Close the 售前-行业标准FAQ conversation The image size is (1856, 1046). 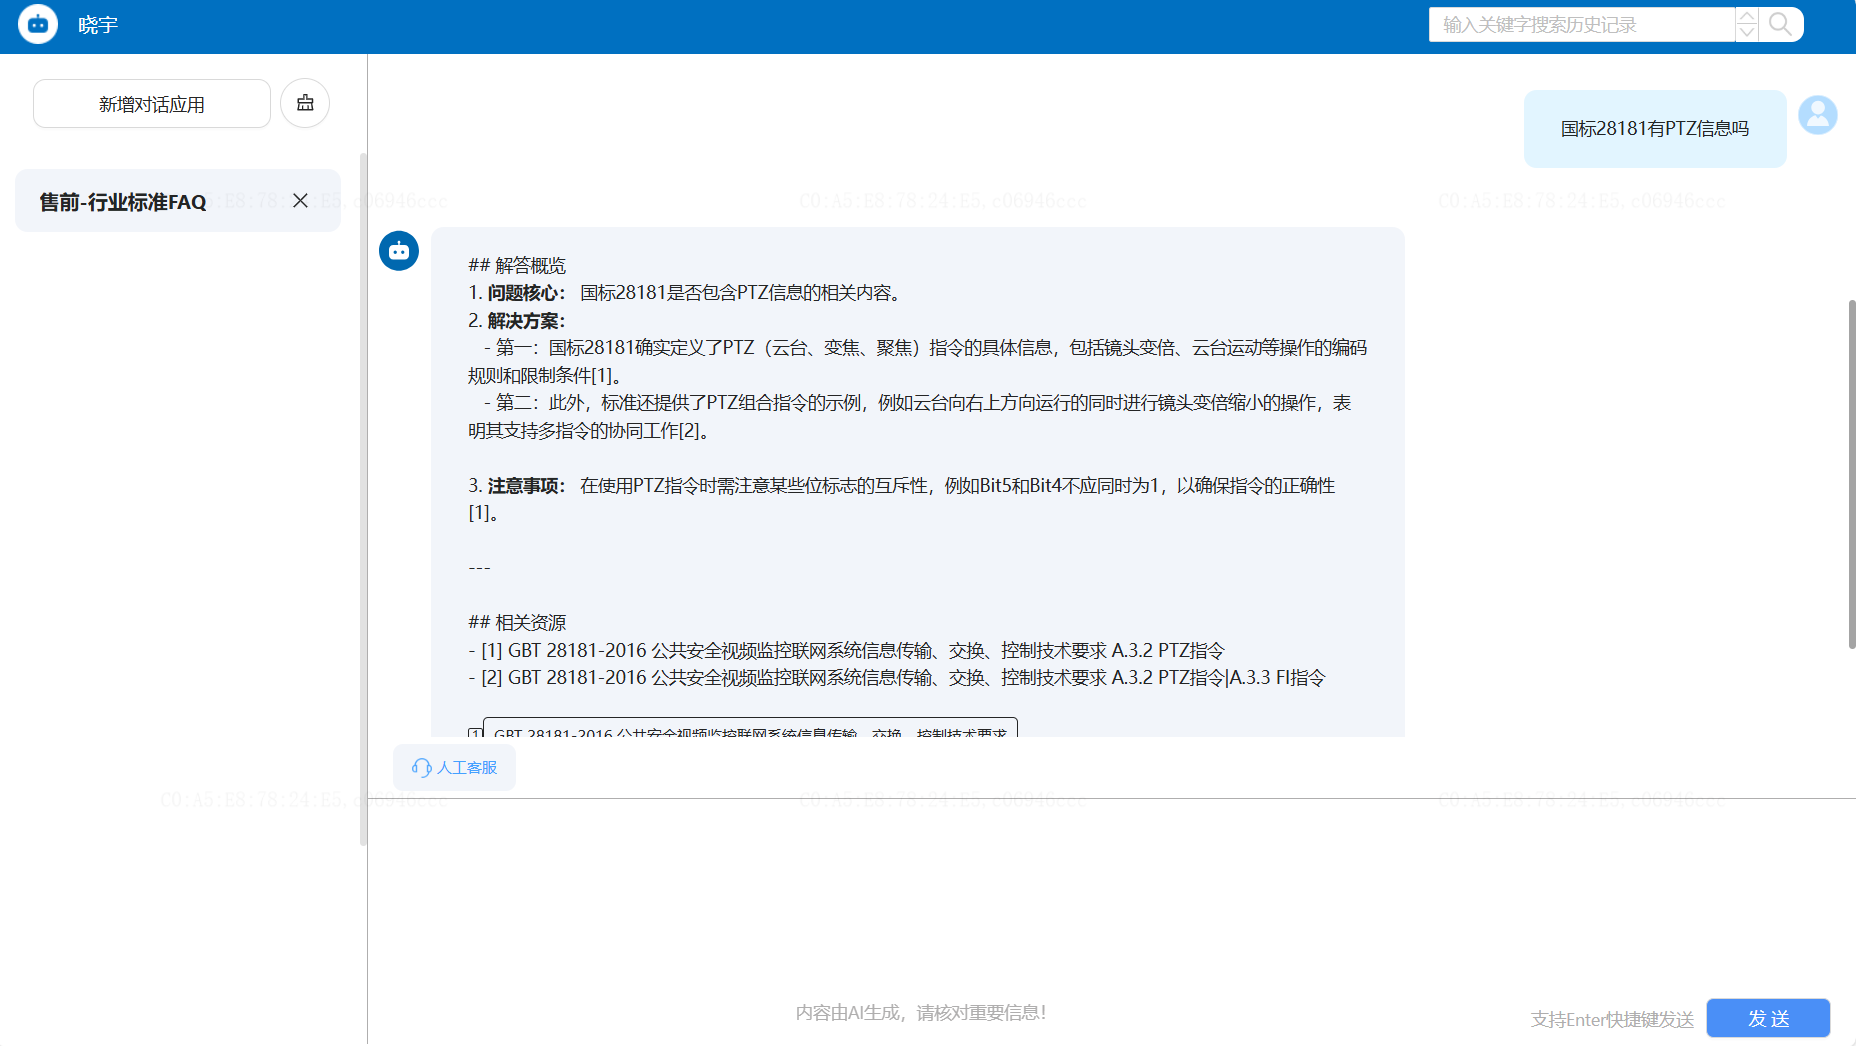[300, 200]
